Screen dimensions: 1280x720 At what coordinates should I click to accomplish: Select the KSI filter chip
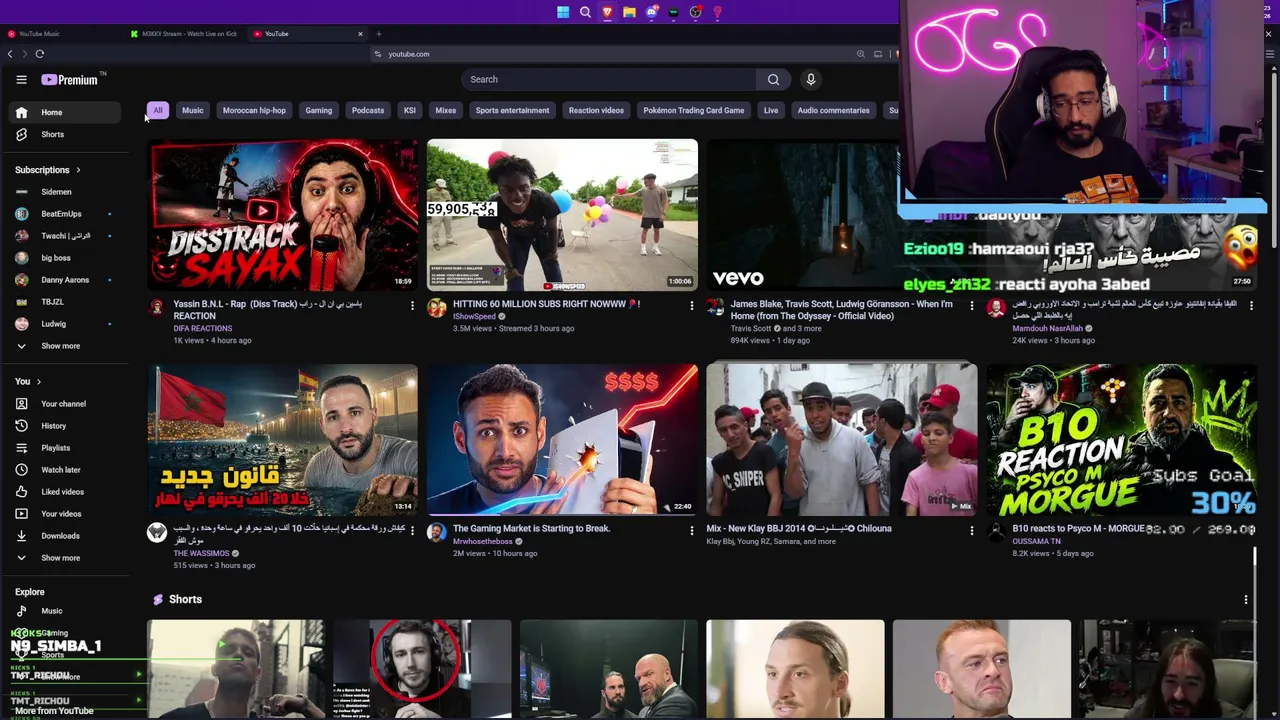(410, 111)
